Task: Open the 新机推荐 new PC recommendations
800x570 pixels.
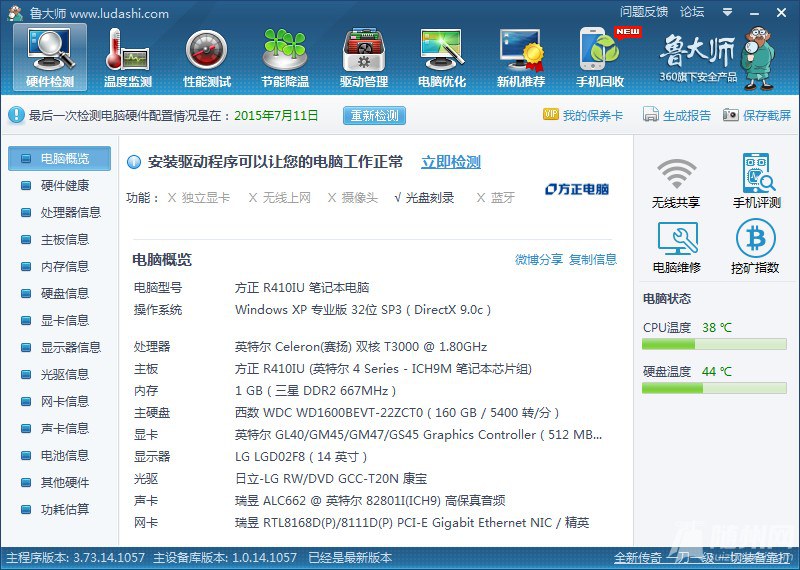Action: (521, 57)
